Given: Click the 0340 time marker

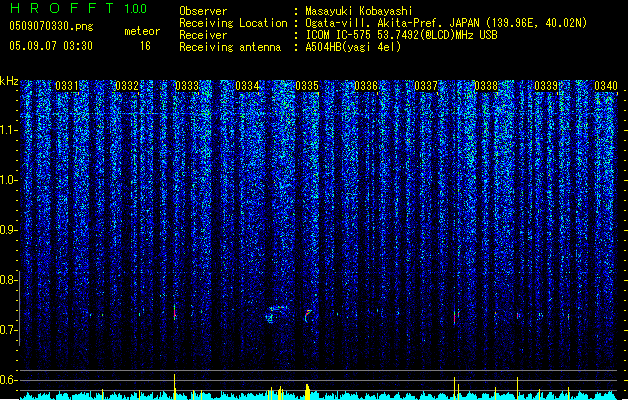Looking at the screenshot, I should tap(606, 86).
